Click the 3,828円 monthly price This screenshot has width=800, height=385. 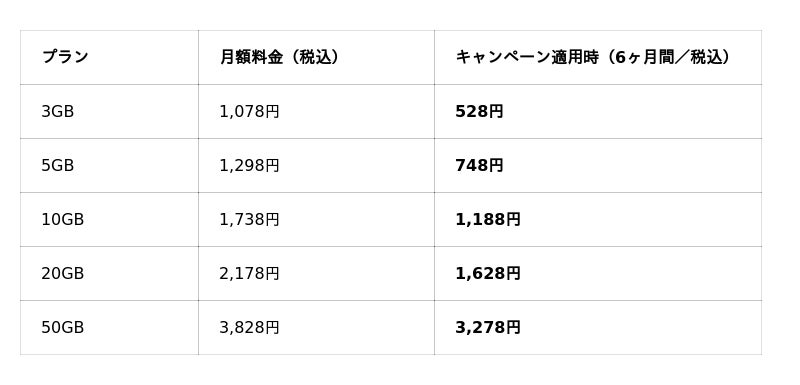click(x=249, y=327)
